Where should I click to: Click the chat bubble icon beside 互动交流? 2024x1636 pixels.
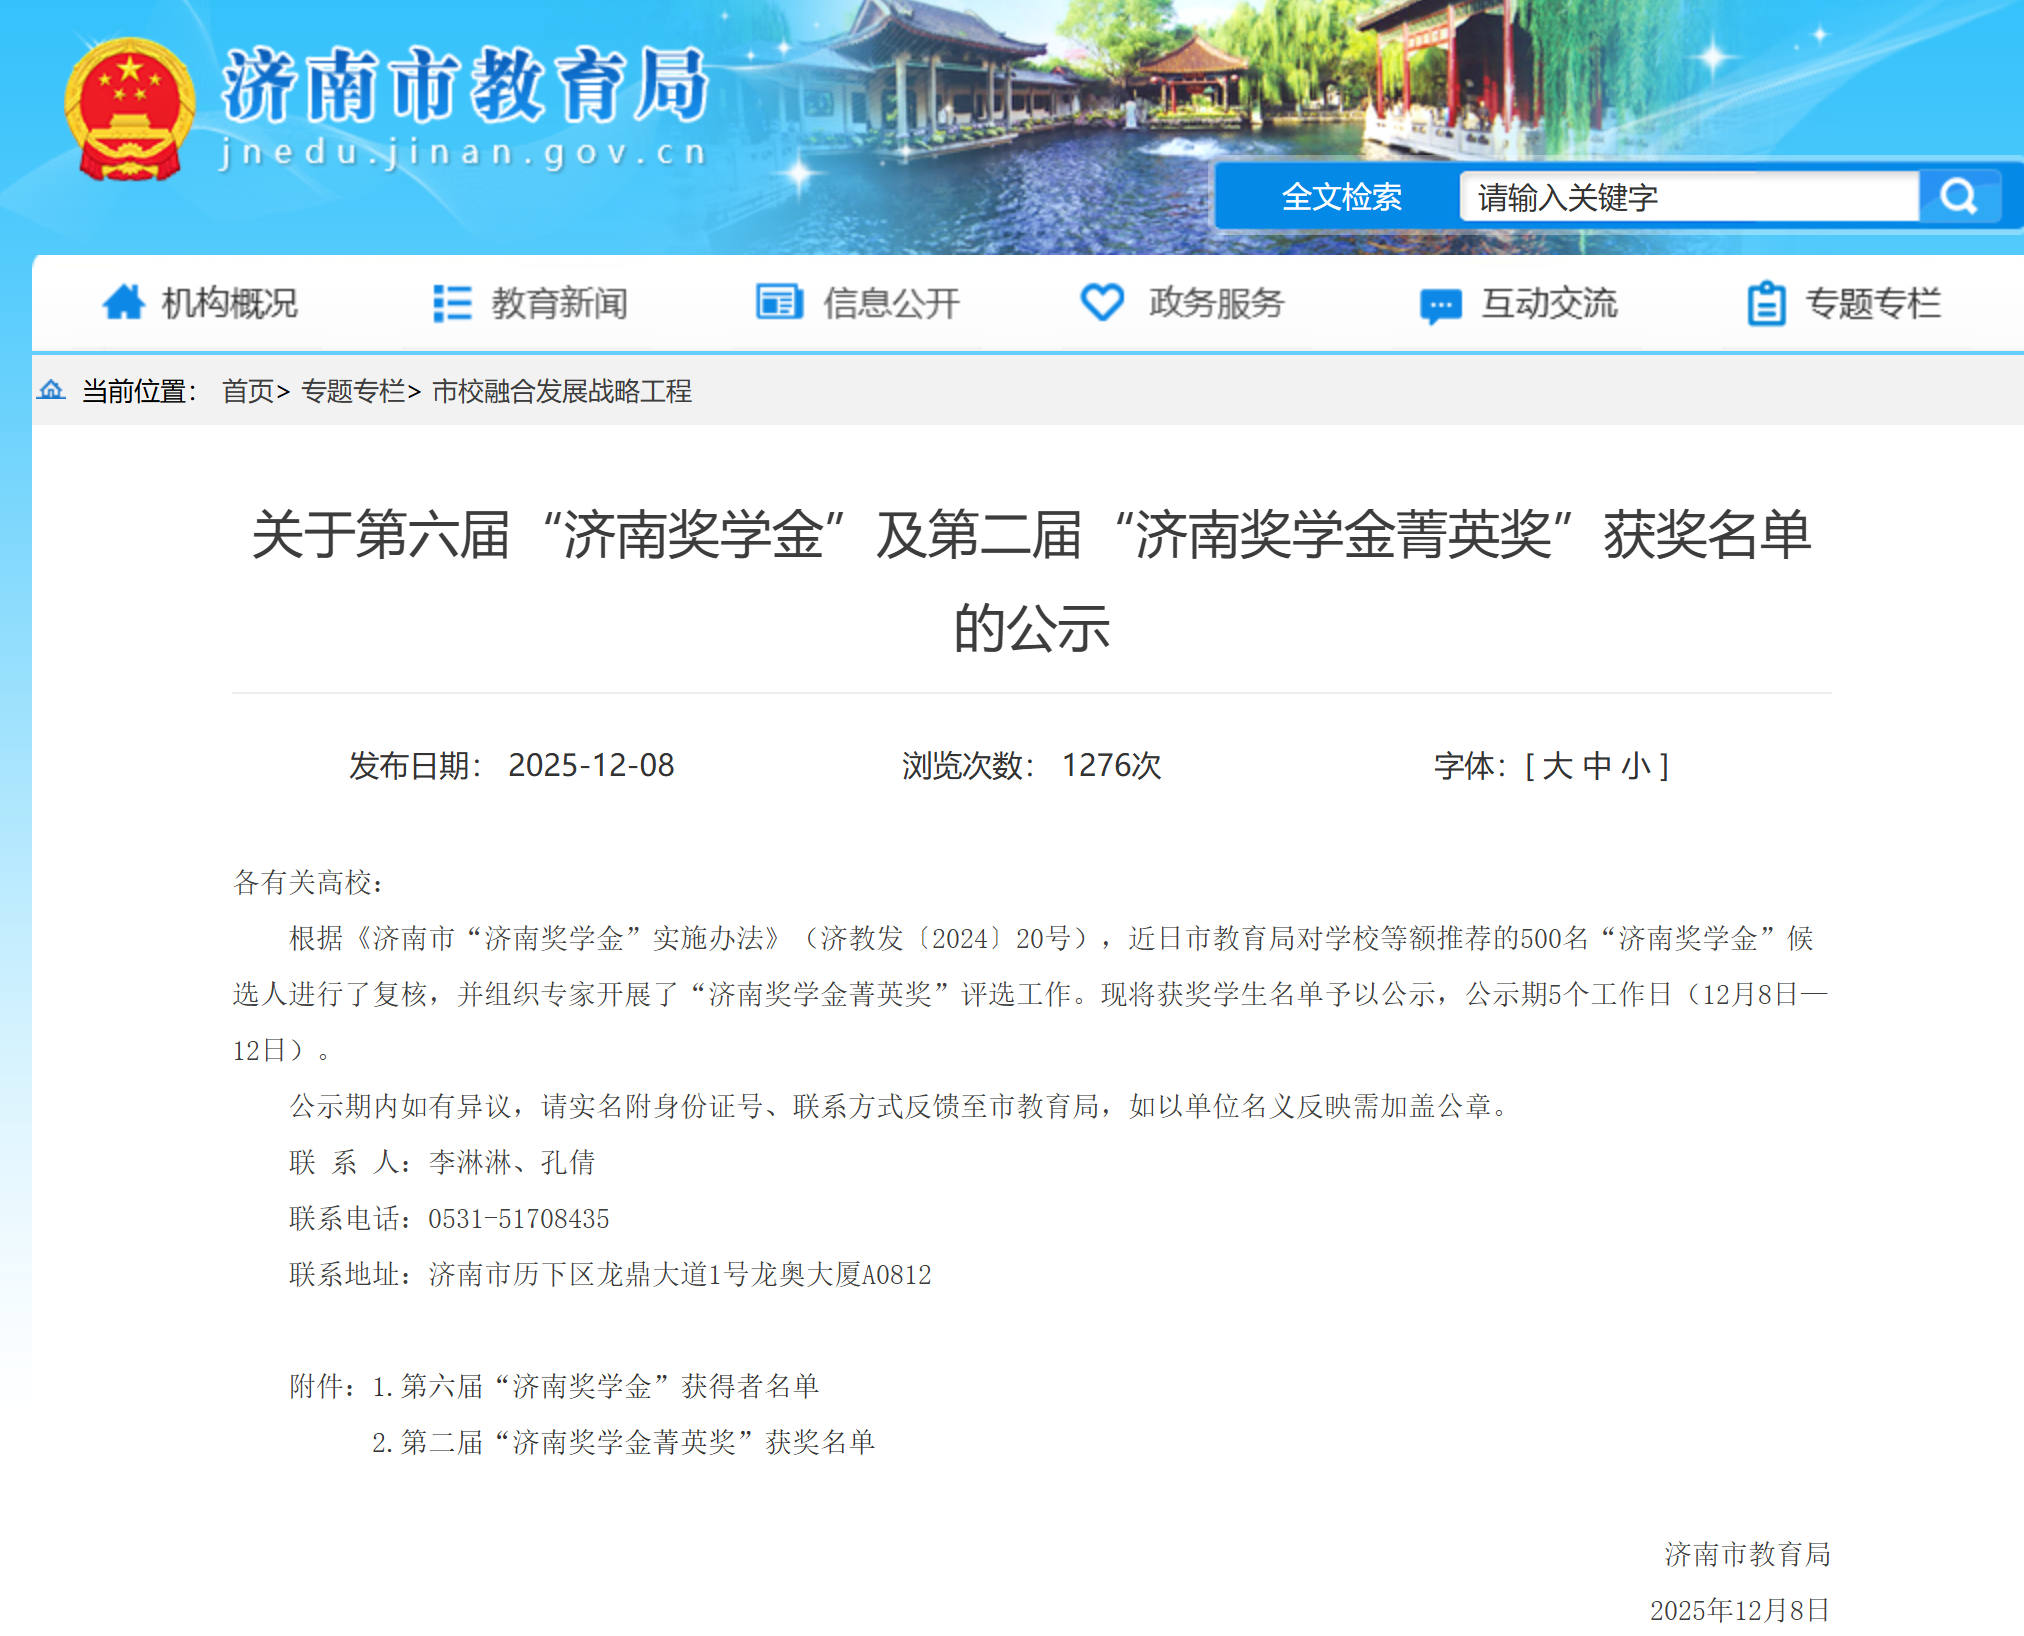pos(1440,305)
